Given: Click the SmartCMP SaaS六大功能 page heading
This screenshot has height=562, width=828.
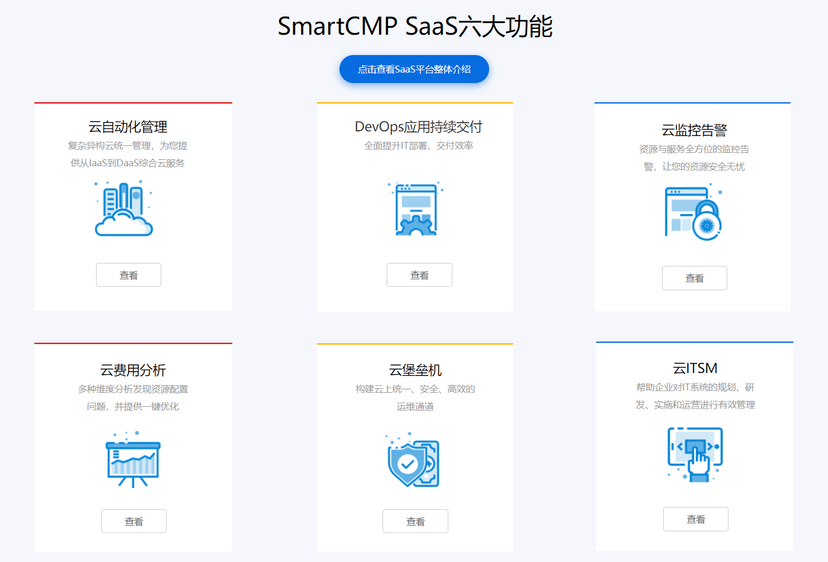Looking at the screenshot, I should tap(414, 27).
